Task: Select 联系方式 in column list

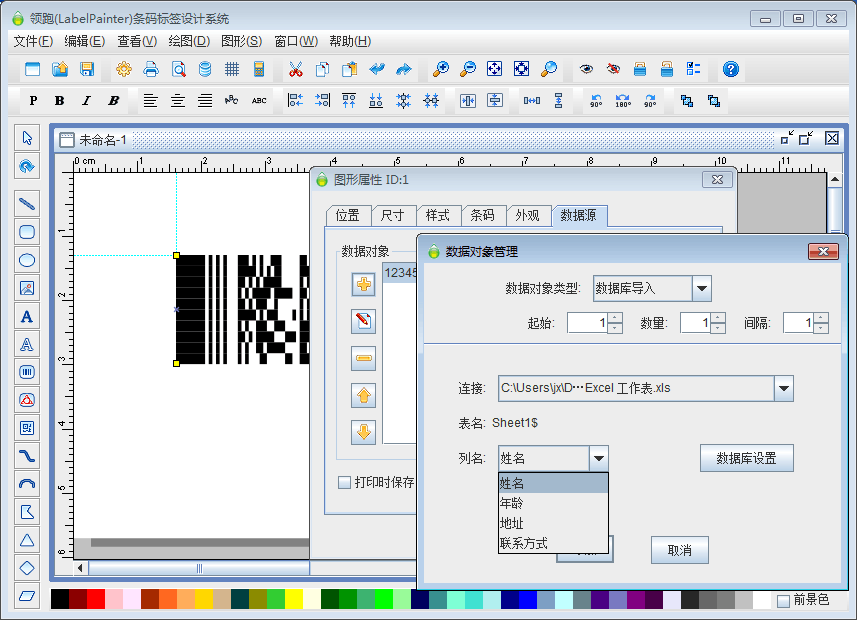Action: [x=553, y=543]
